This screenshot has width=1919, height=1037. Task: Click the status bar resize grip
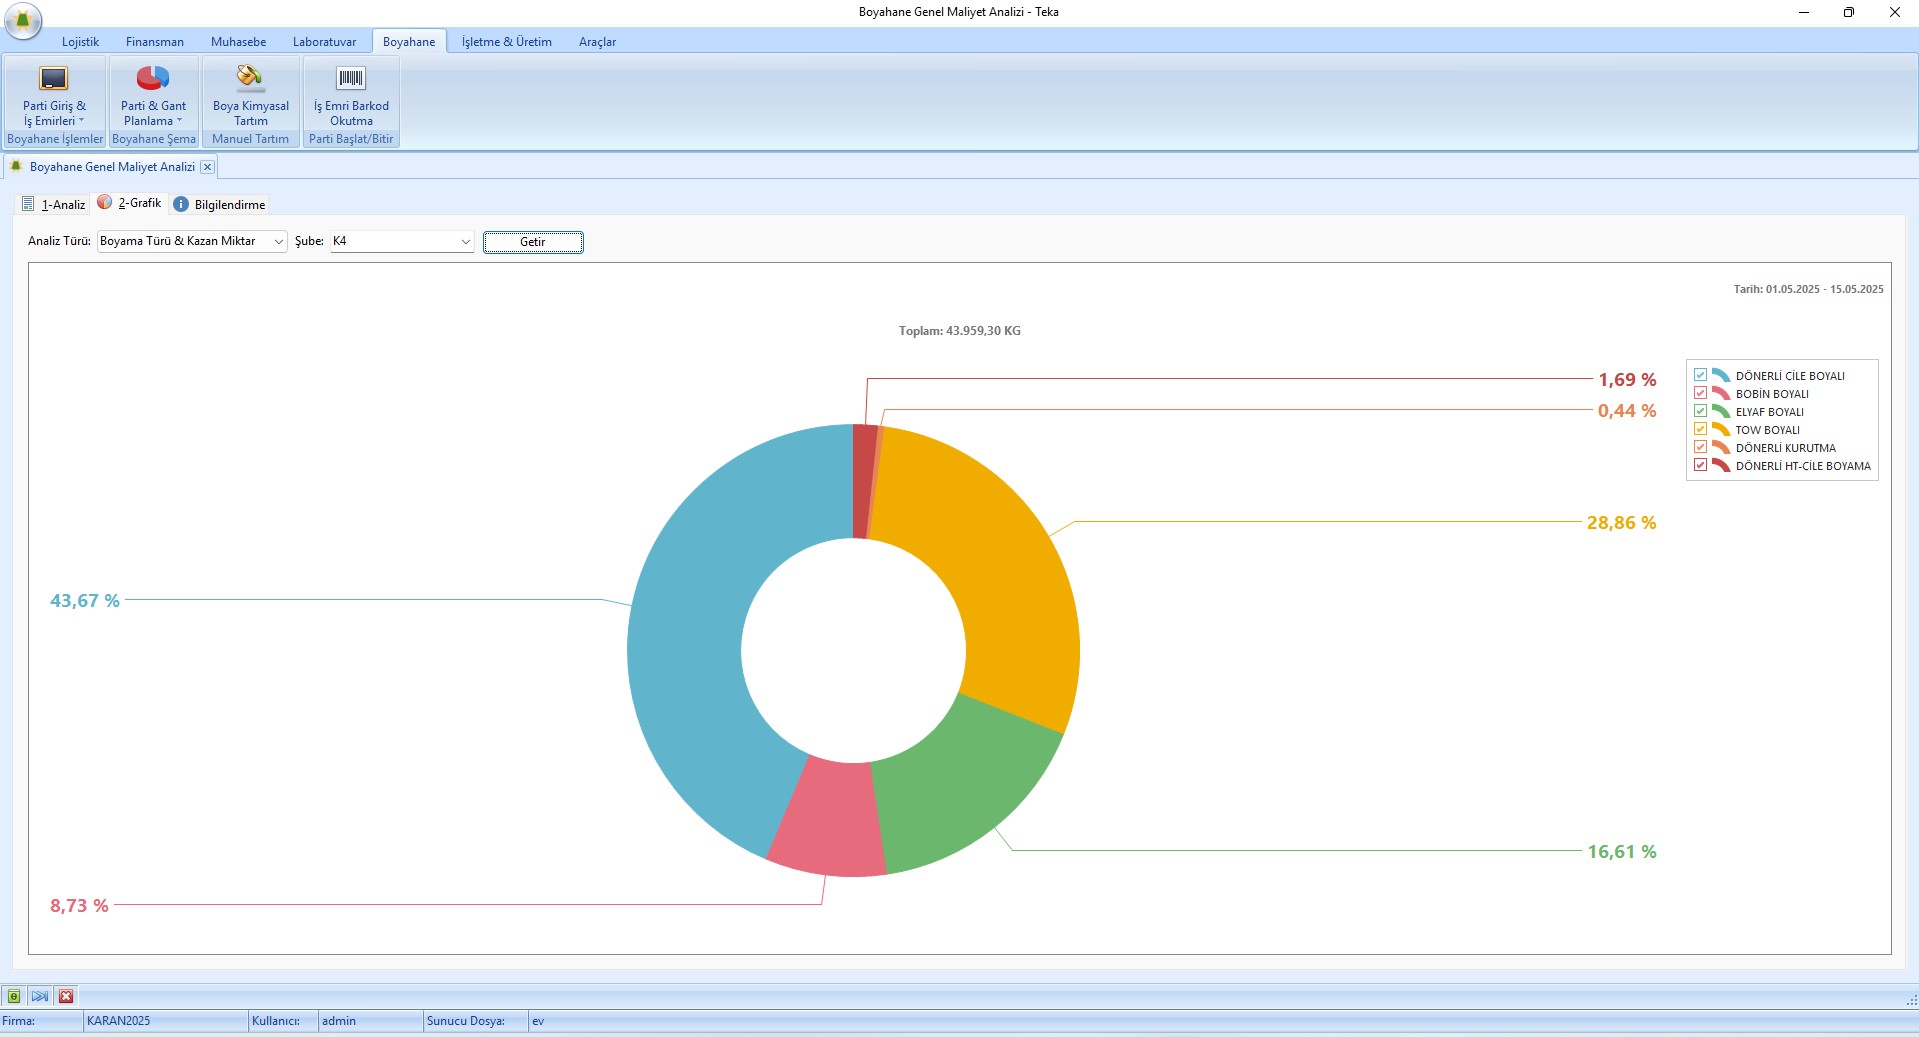pos(1911,999)
